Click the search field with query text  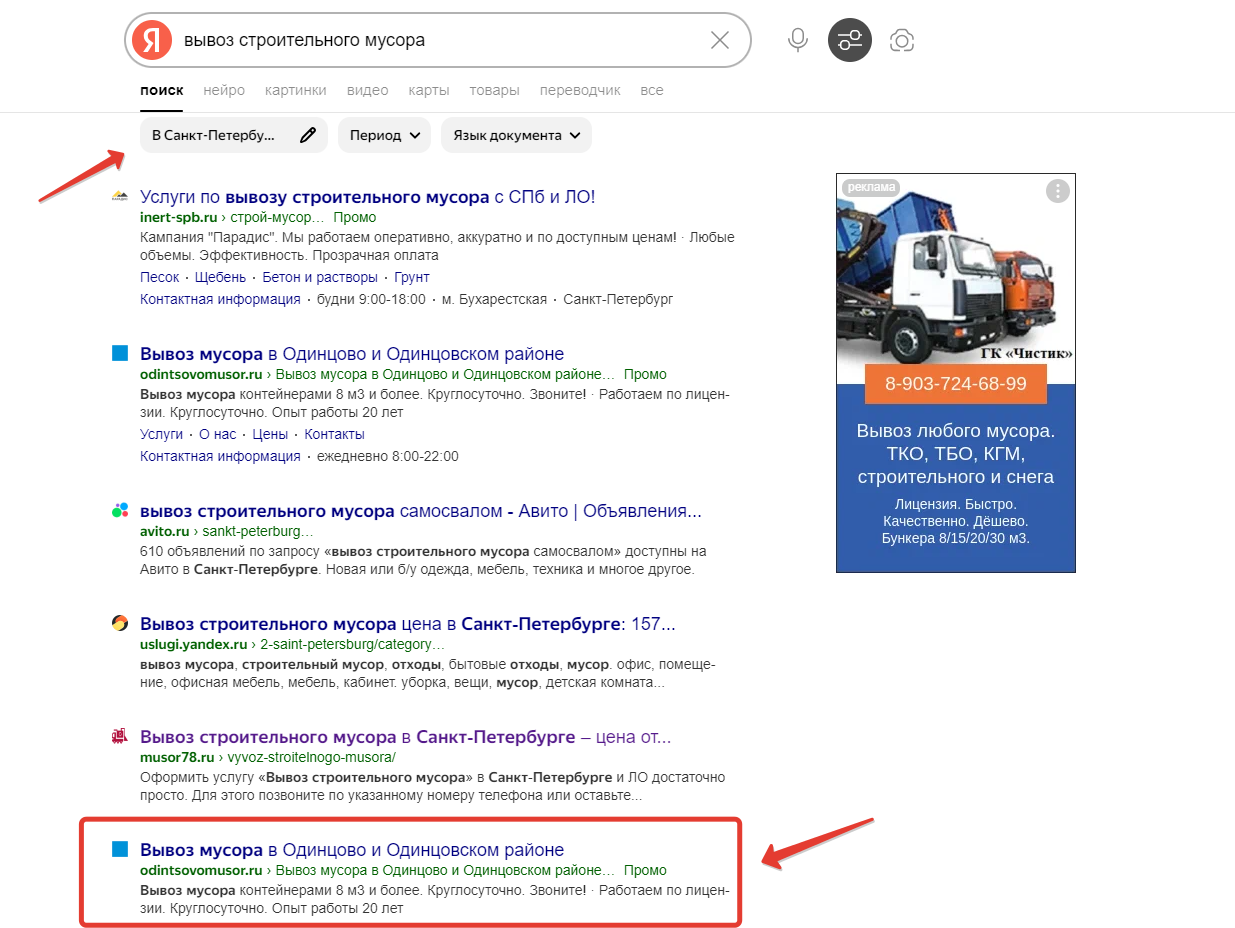coord(438,40)
